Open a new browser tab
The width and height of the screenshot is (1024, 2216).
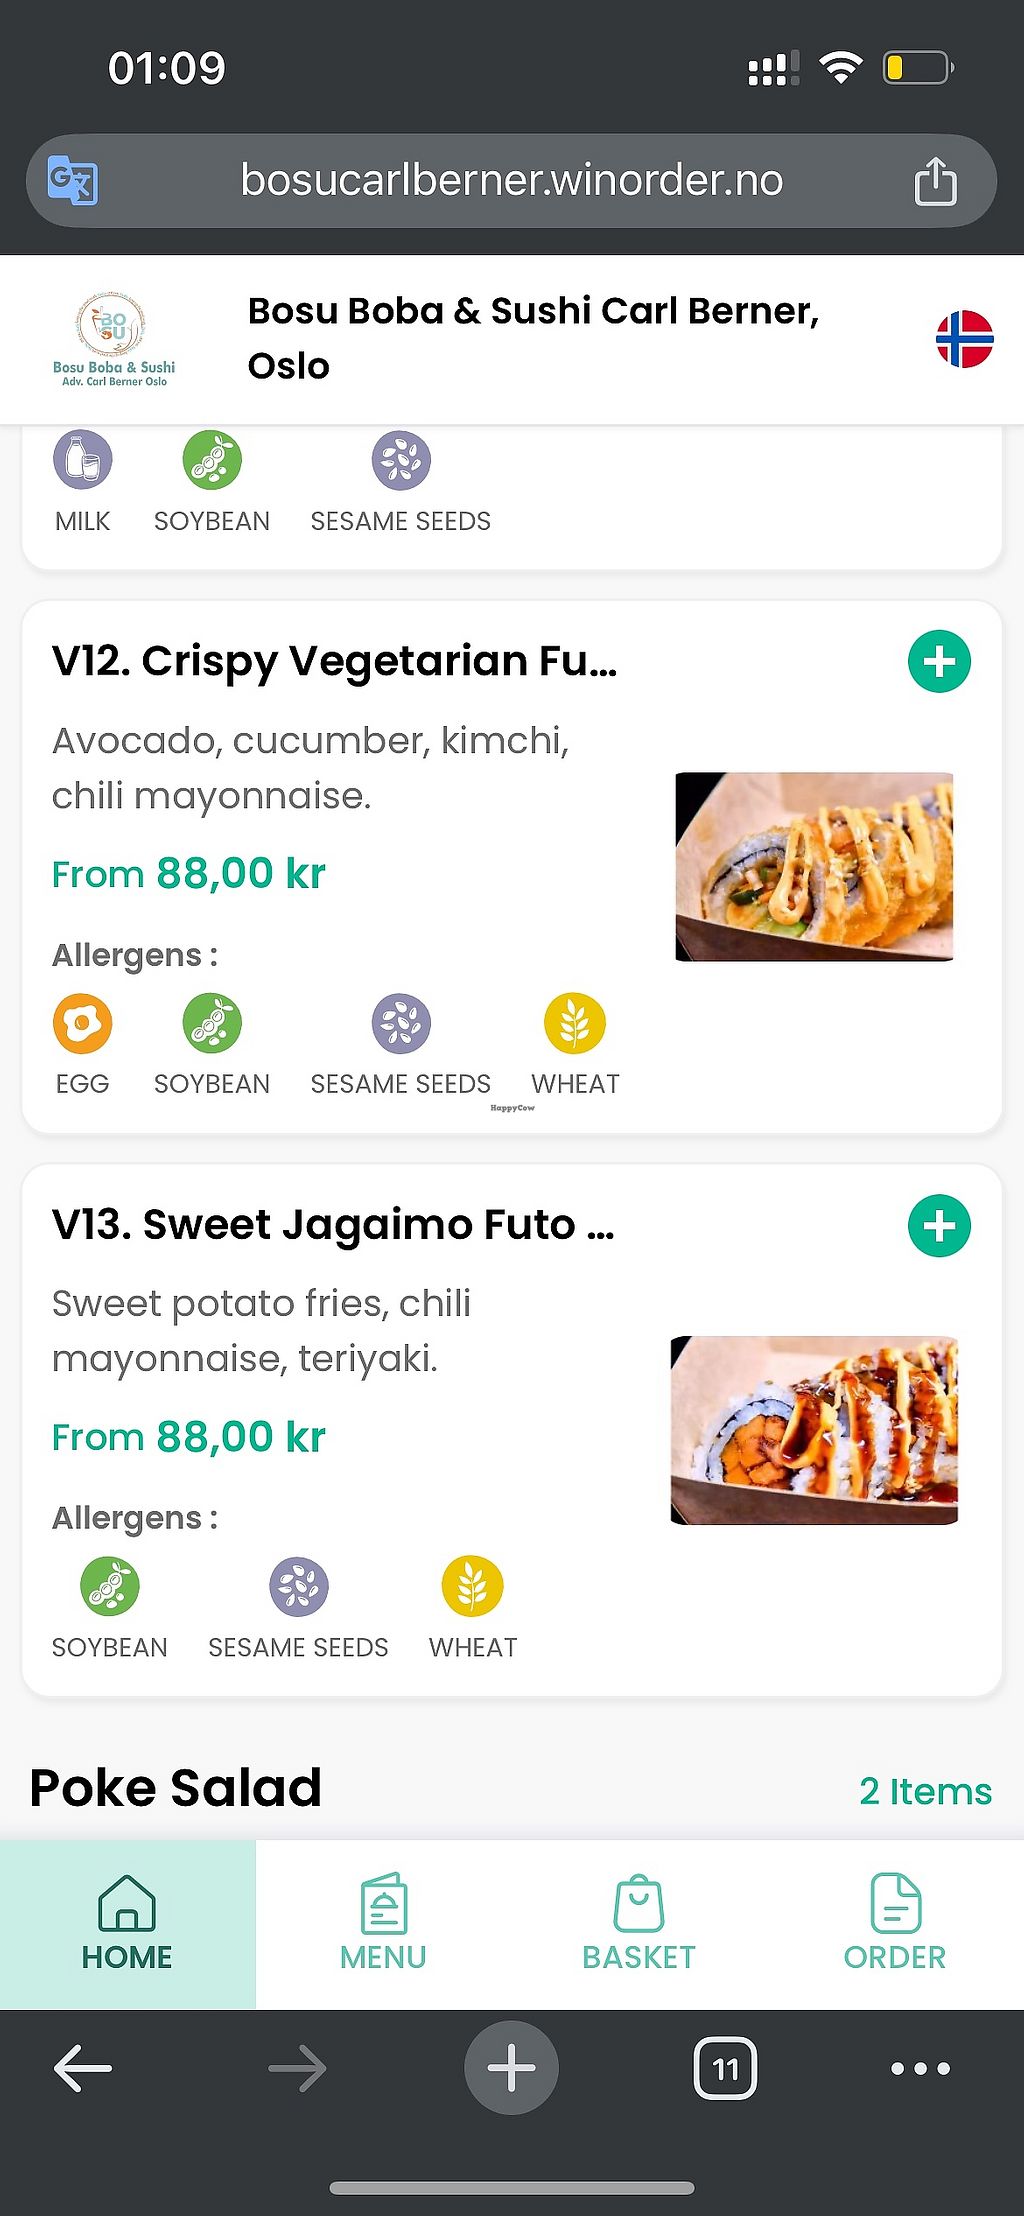tap(511, 2068)
